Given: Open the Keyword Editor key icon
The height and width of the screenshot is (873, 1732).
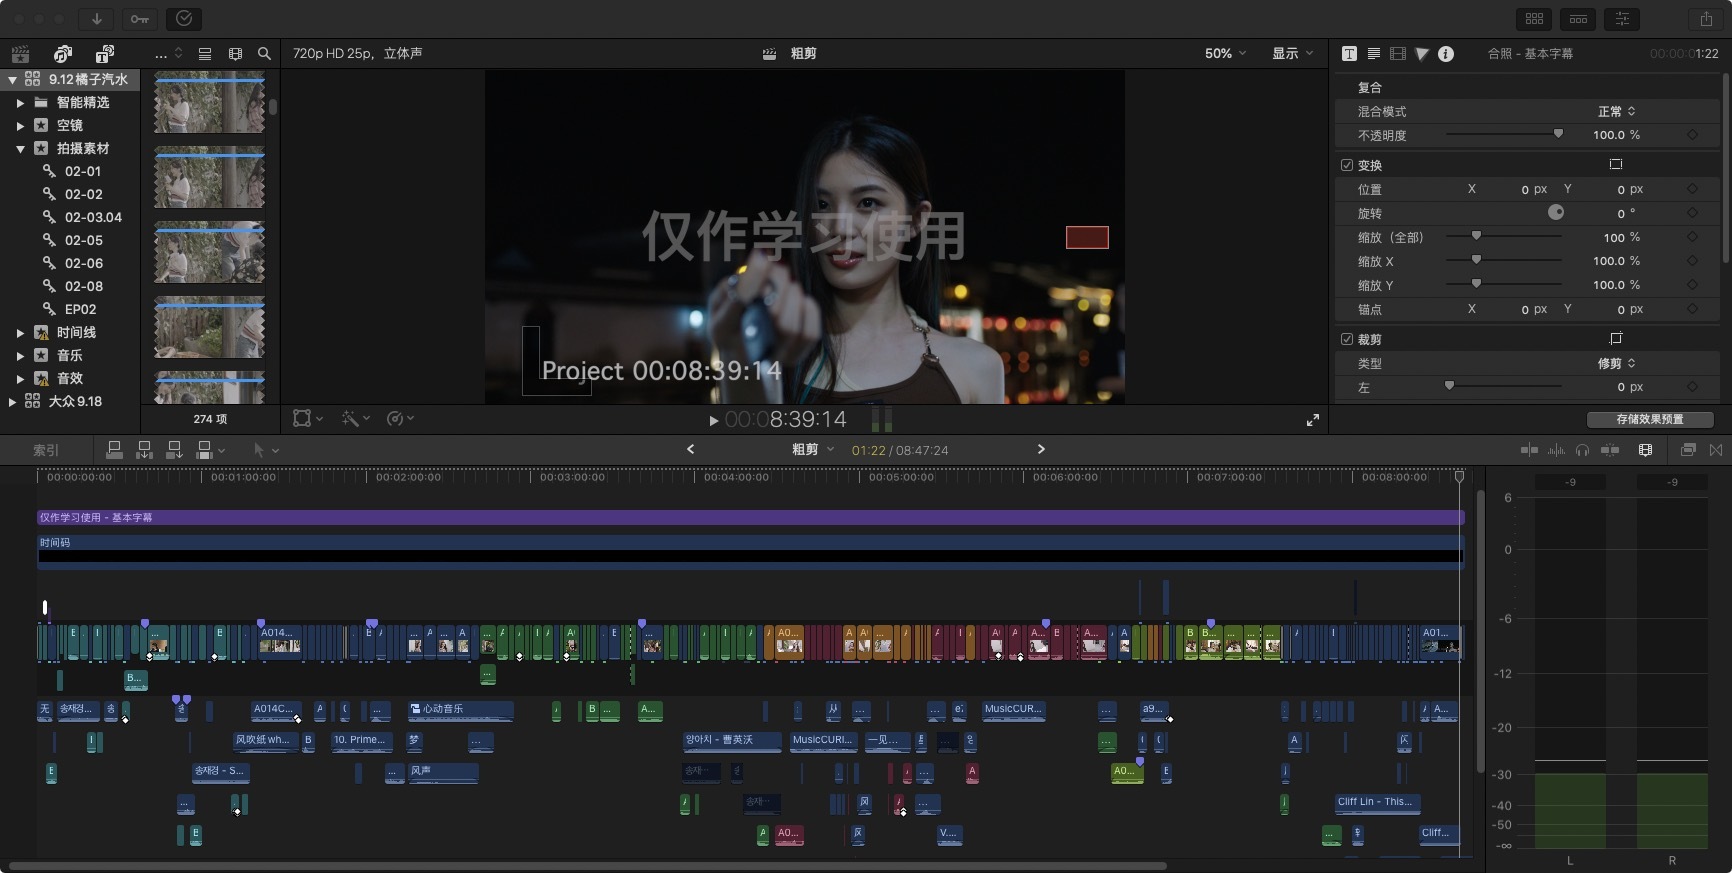Looking at the screenshot, I should point(140,18).
